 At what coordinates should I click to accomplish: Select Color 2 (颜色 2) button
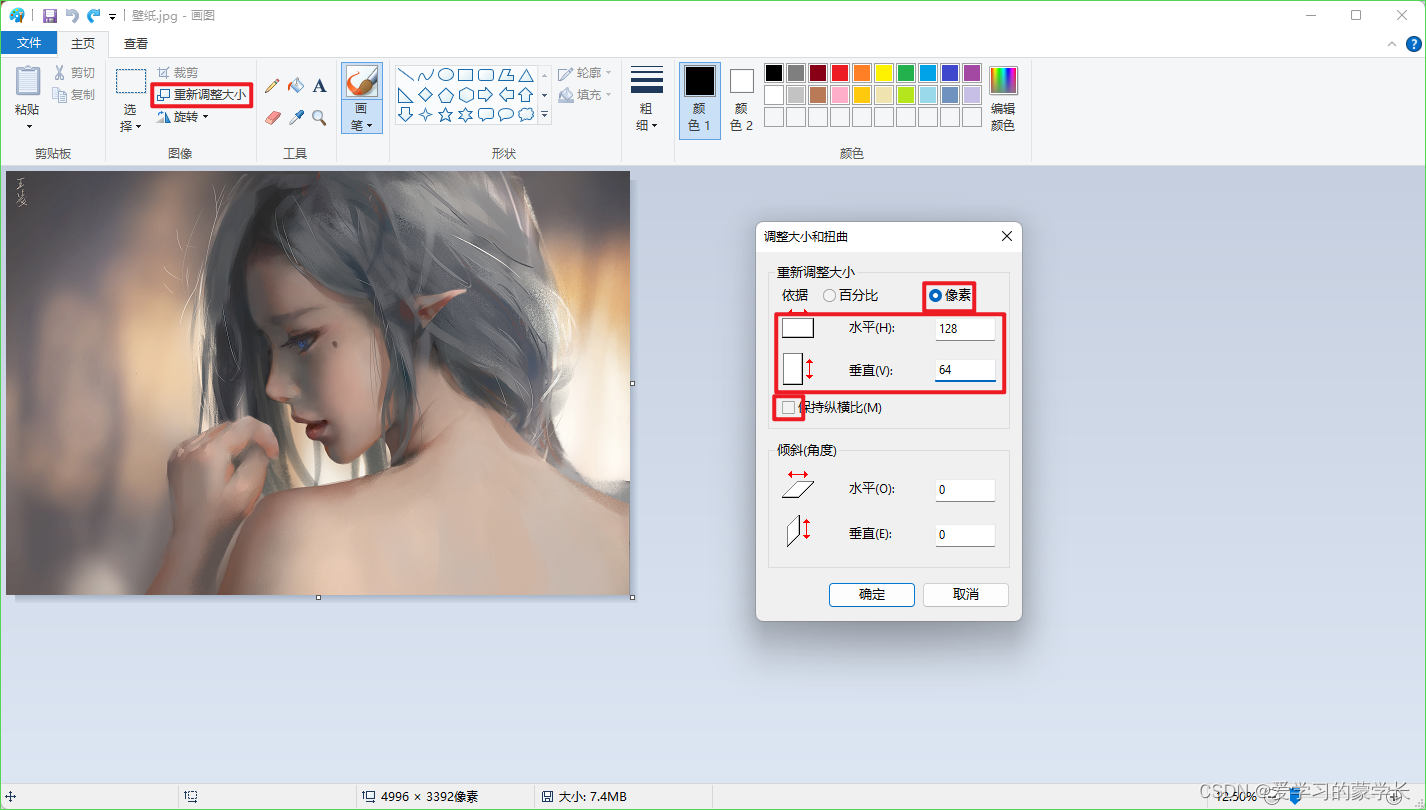741,99
